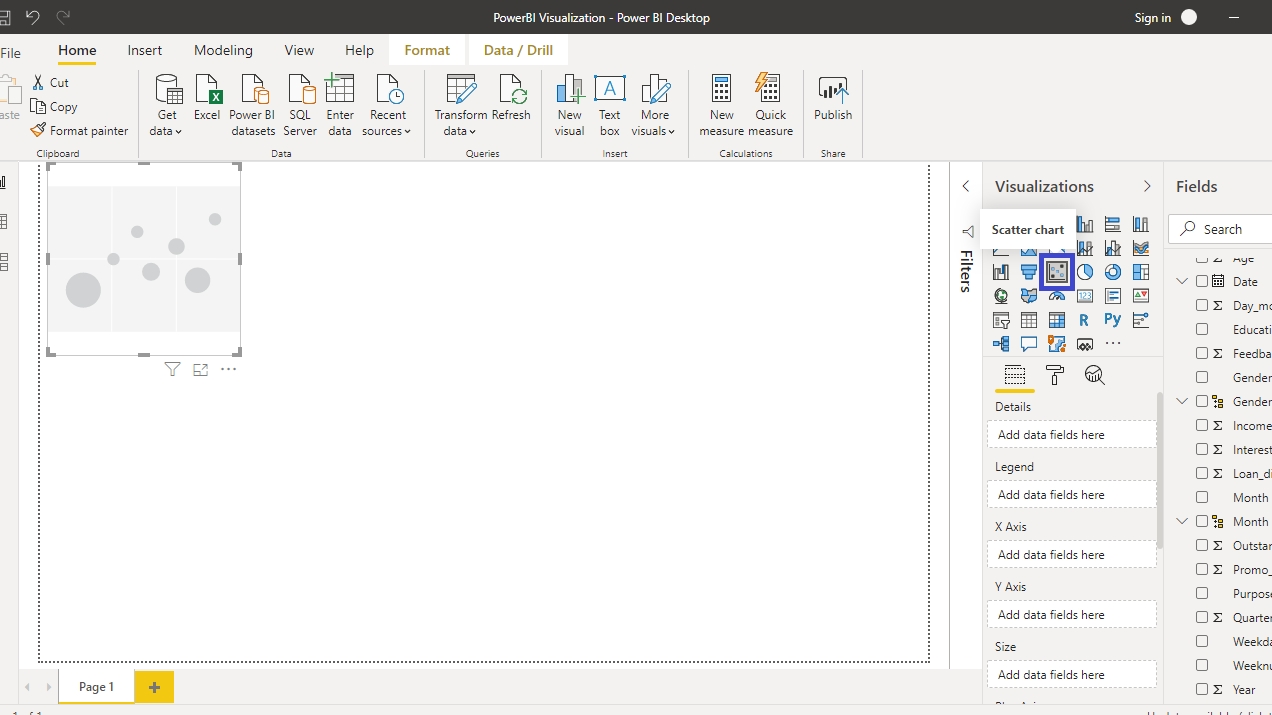Open the Data / Drill tab
Screen dimensions: 1272x715
(x=518, y=50)
